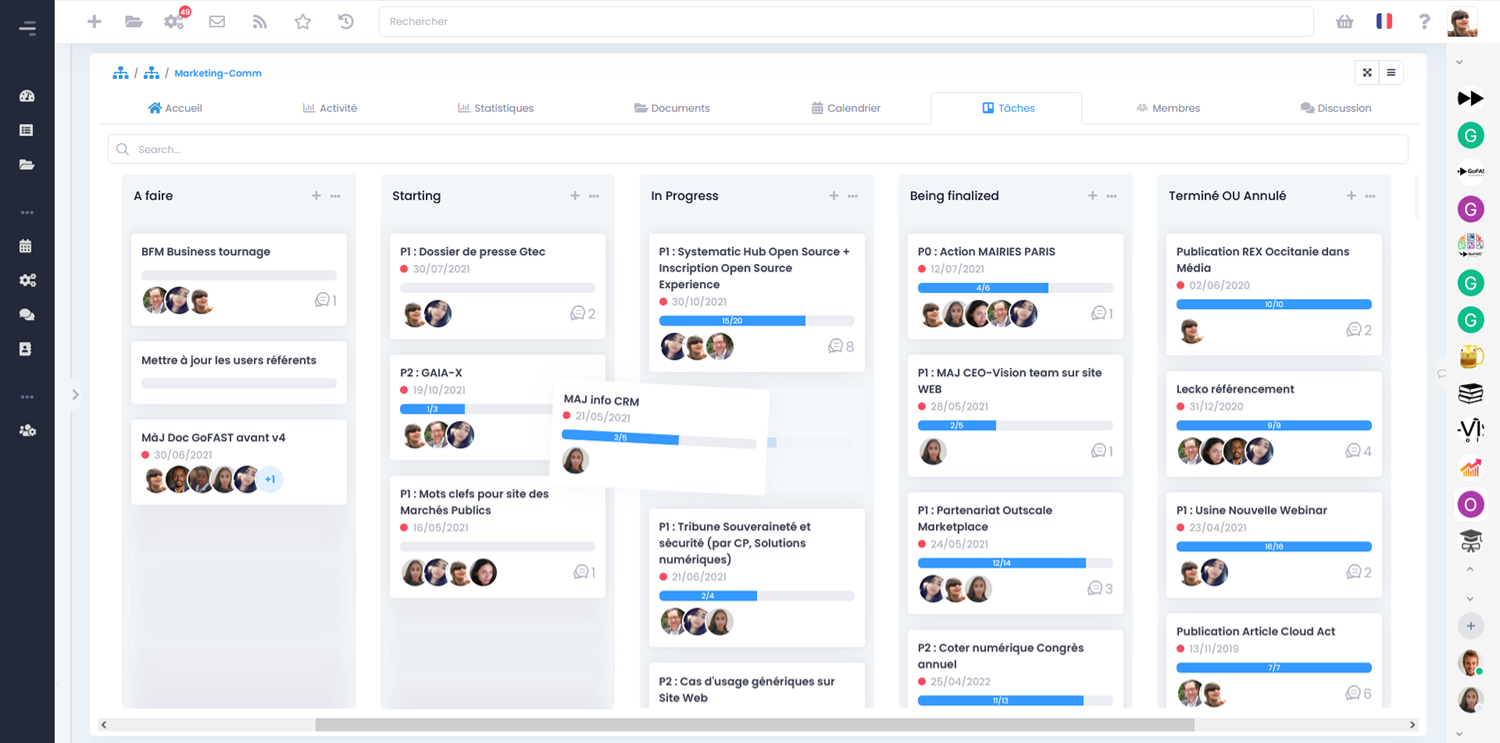The height and width of the screenshot is (743, 1500).
Task: Click the plus create icon in top toolbar
Action: pos(94,21)
